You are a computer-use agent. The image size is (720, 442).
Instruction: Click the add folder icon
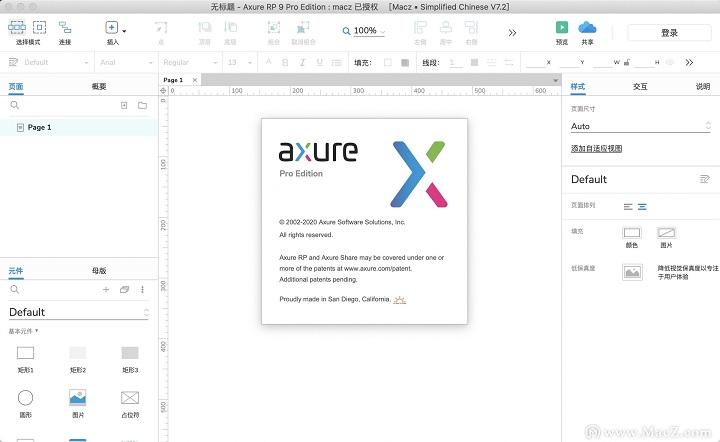(x=142, y=105)
